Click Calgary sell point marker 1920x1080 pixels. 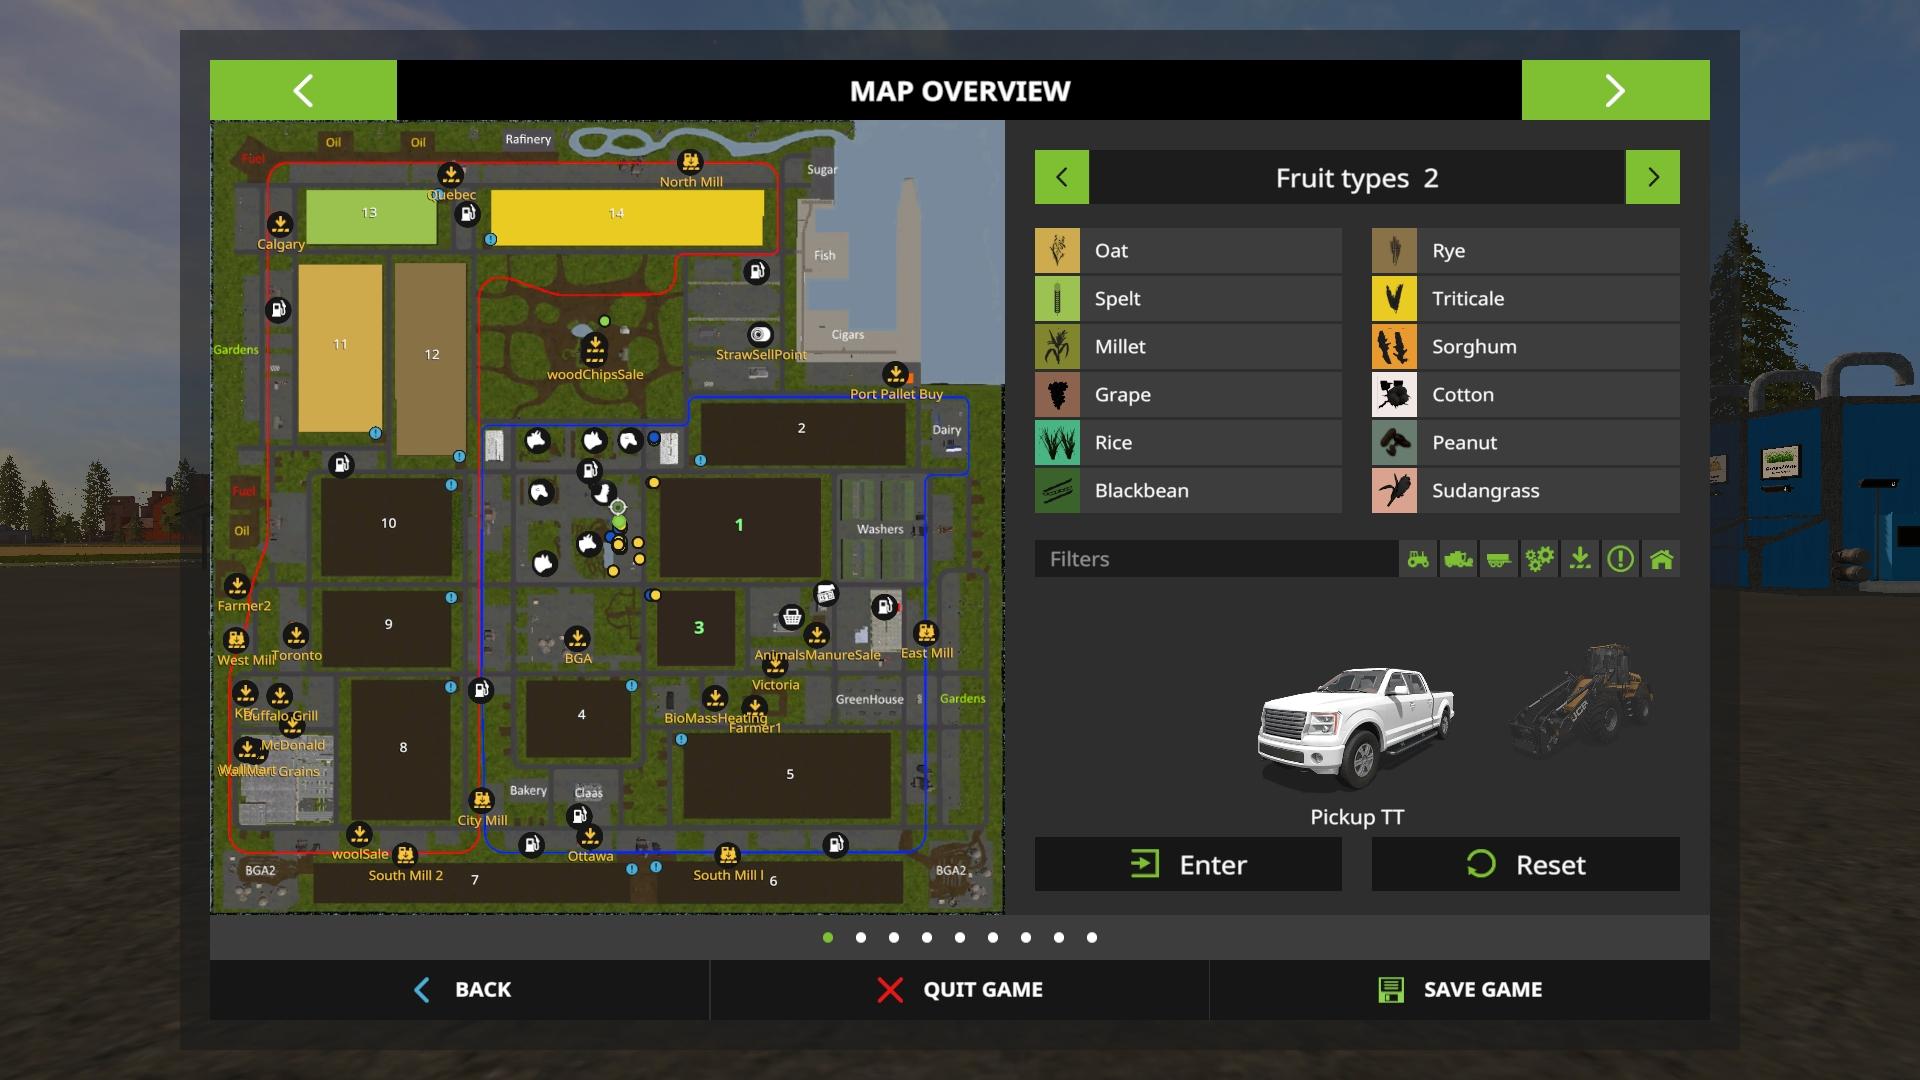280,224
